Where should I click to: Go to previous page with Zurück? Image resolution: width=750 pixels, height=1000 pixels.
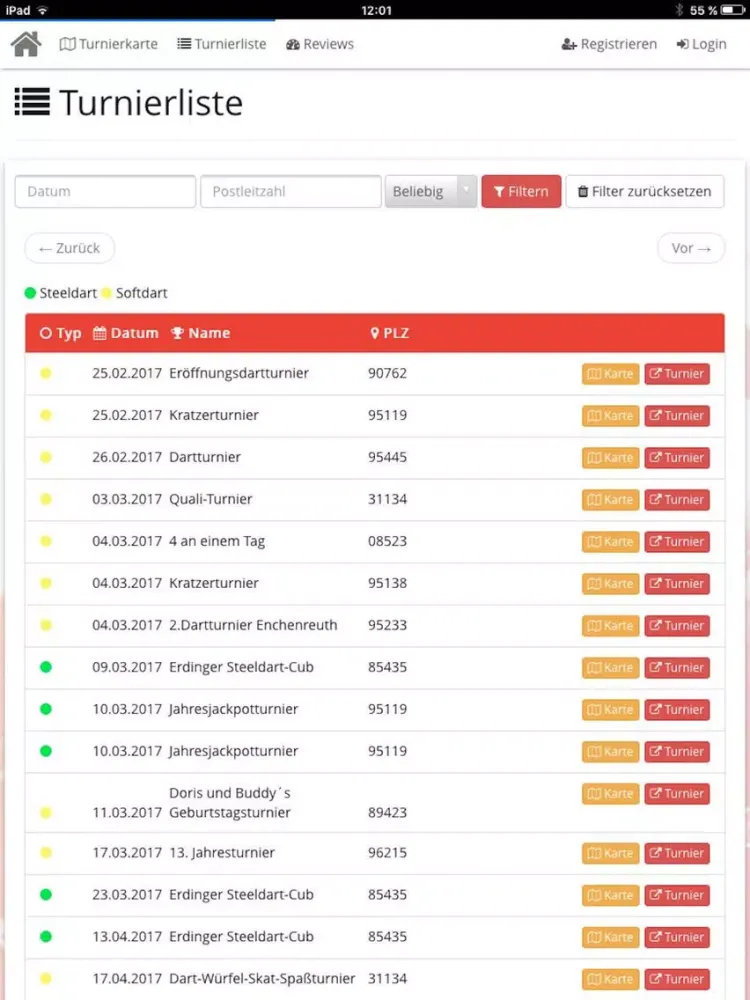tap(70, 248)
